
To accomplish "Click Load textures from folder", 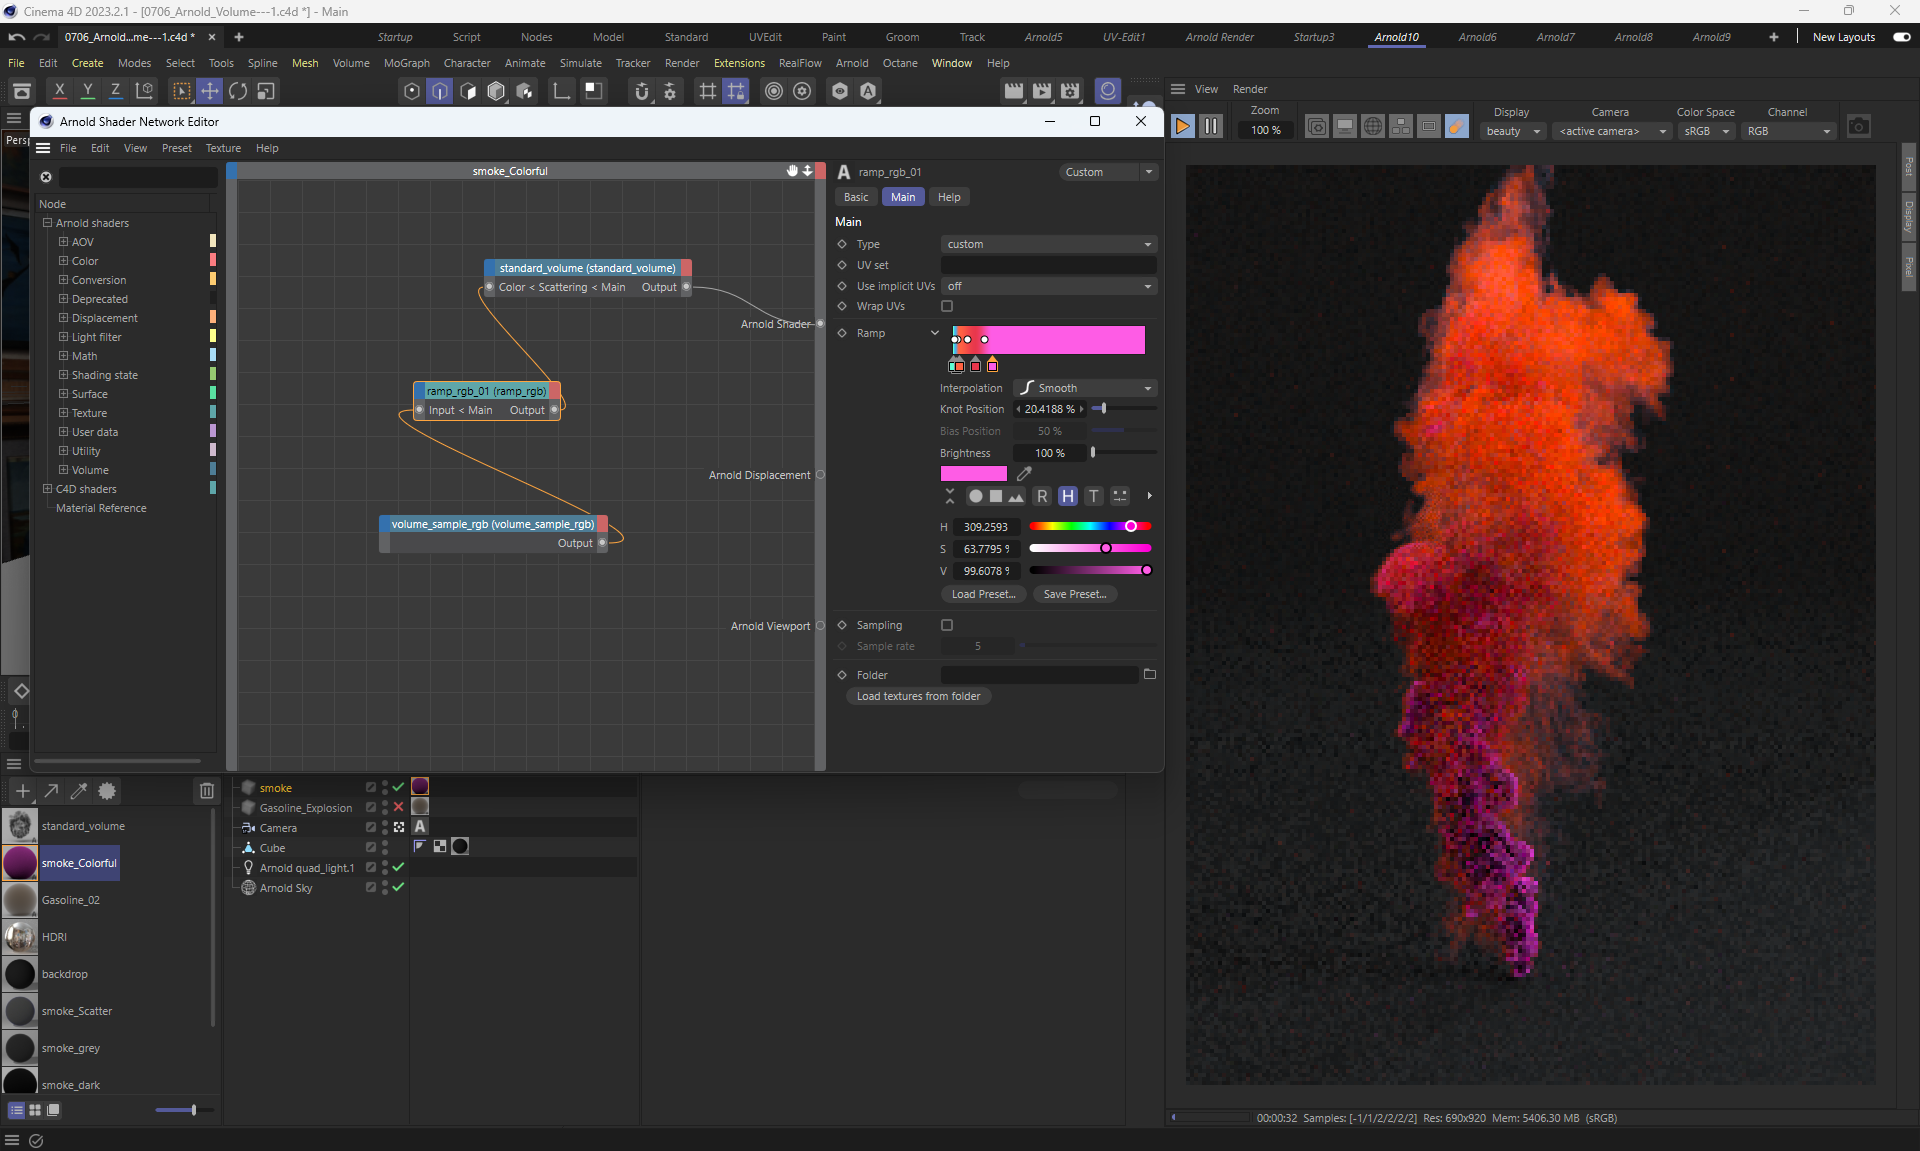I will coord(918,696).
